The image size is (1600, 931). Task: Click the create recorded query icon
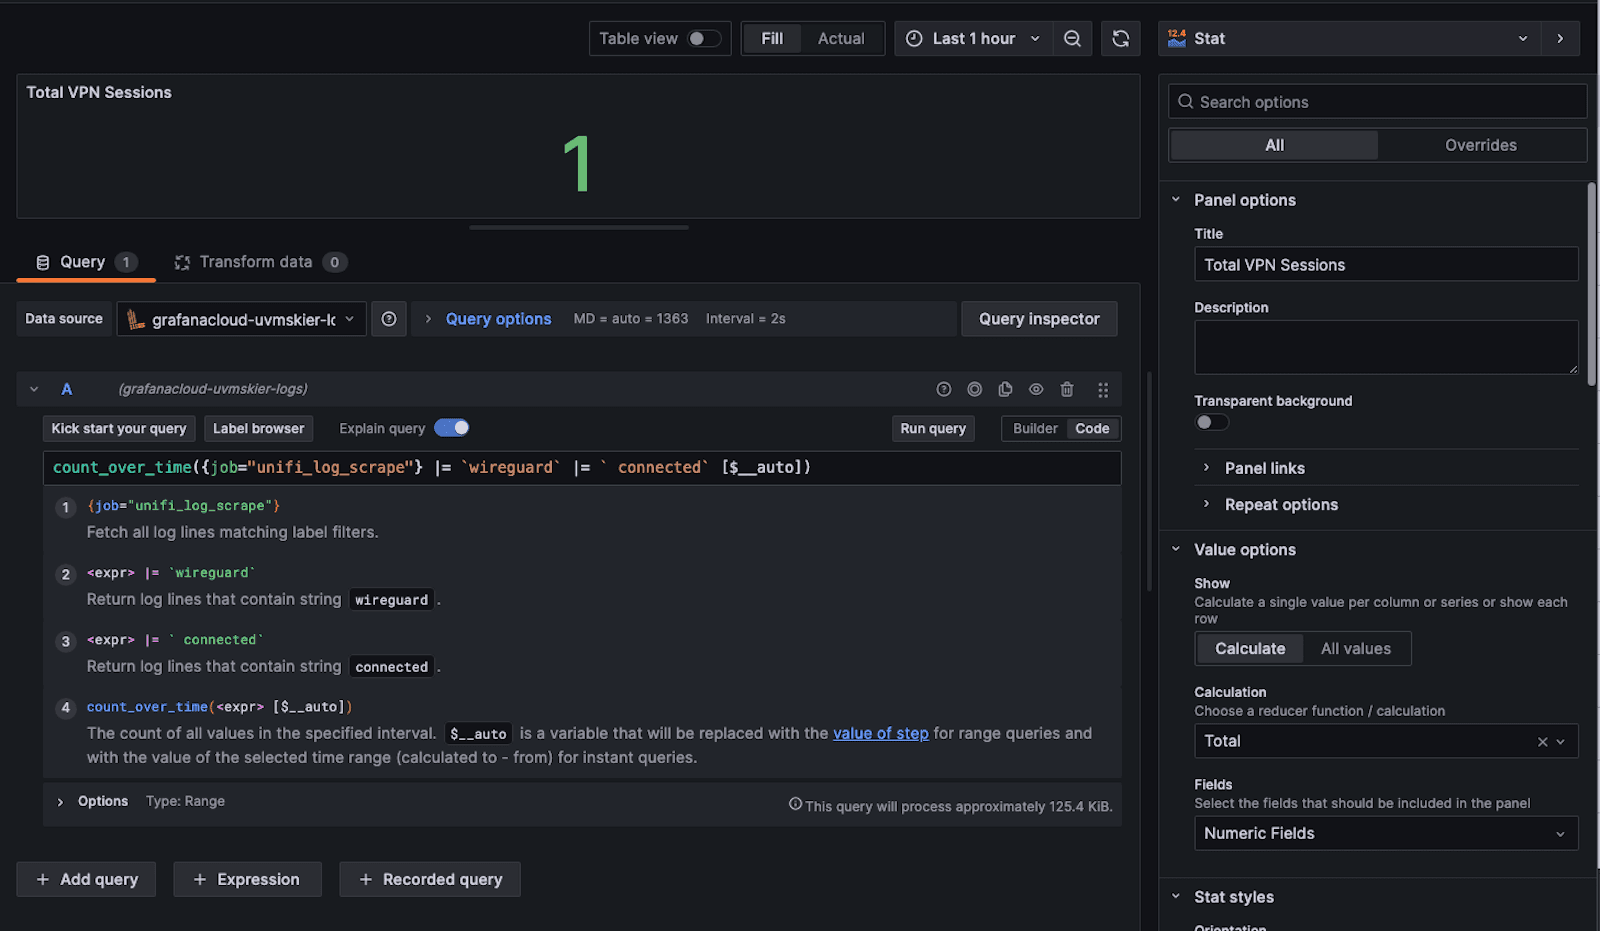point(974,389)
